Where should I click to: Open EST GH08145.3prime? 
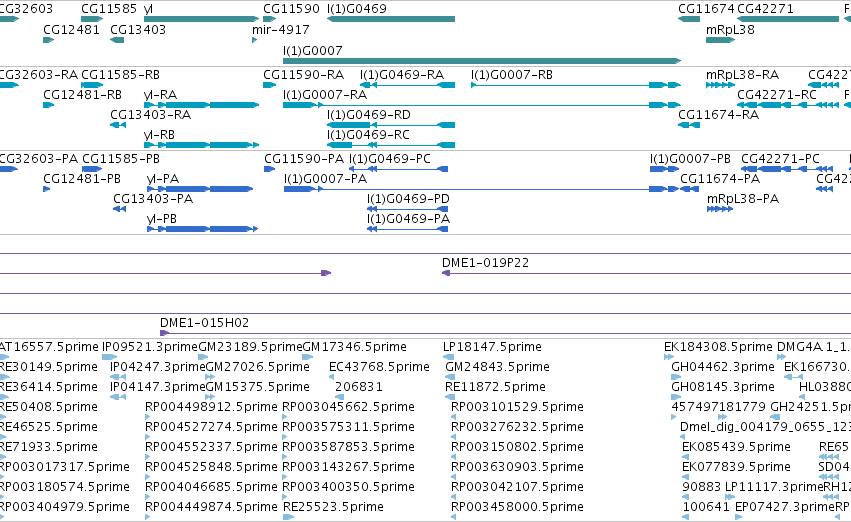coord(676,397)
